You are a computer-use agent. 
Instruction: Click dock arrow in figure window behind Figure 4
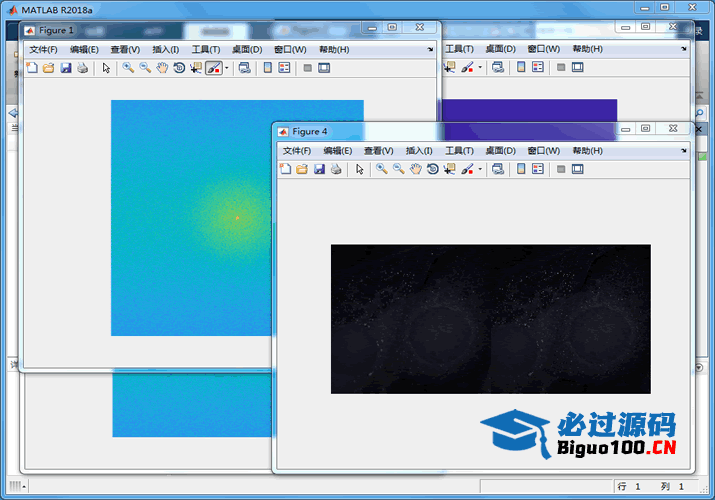684,49
